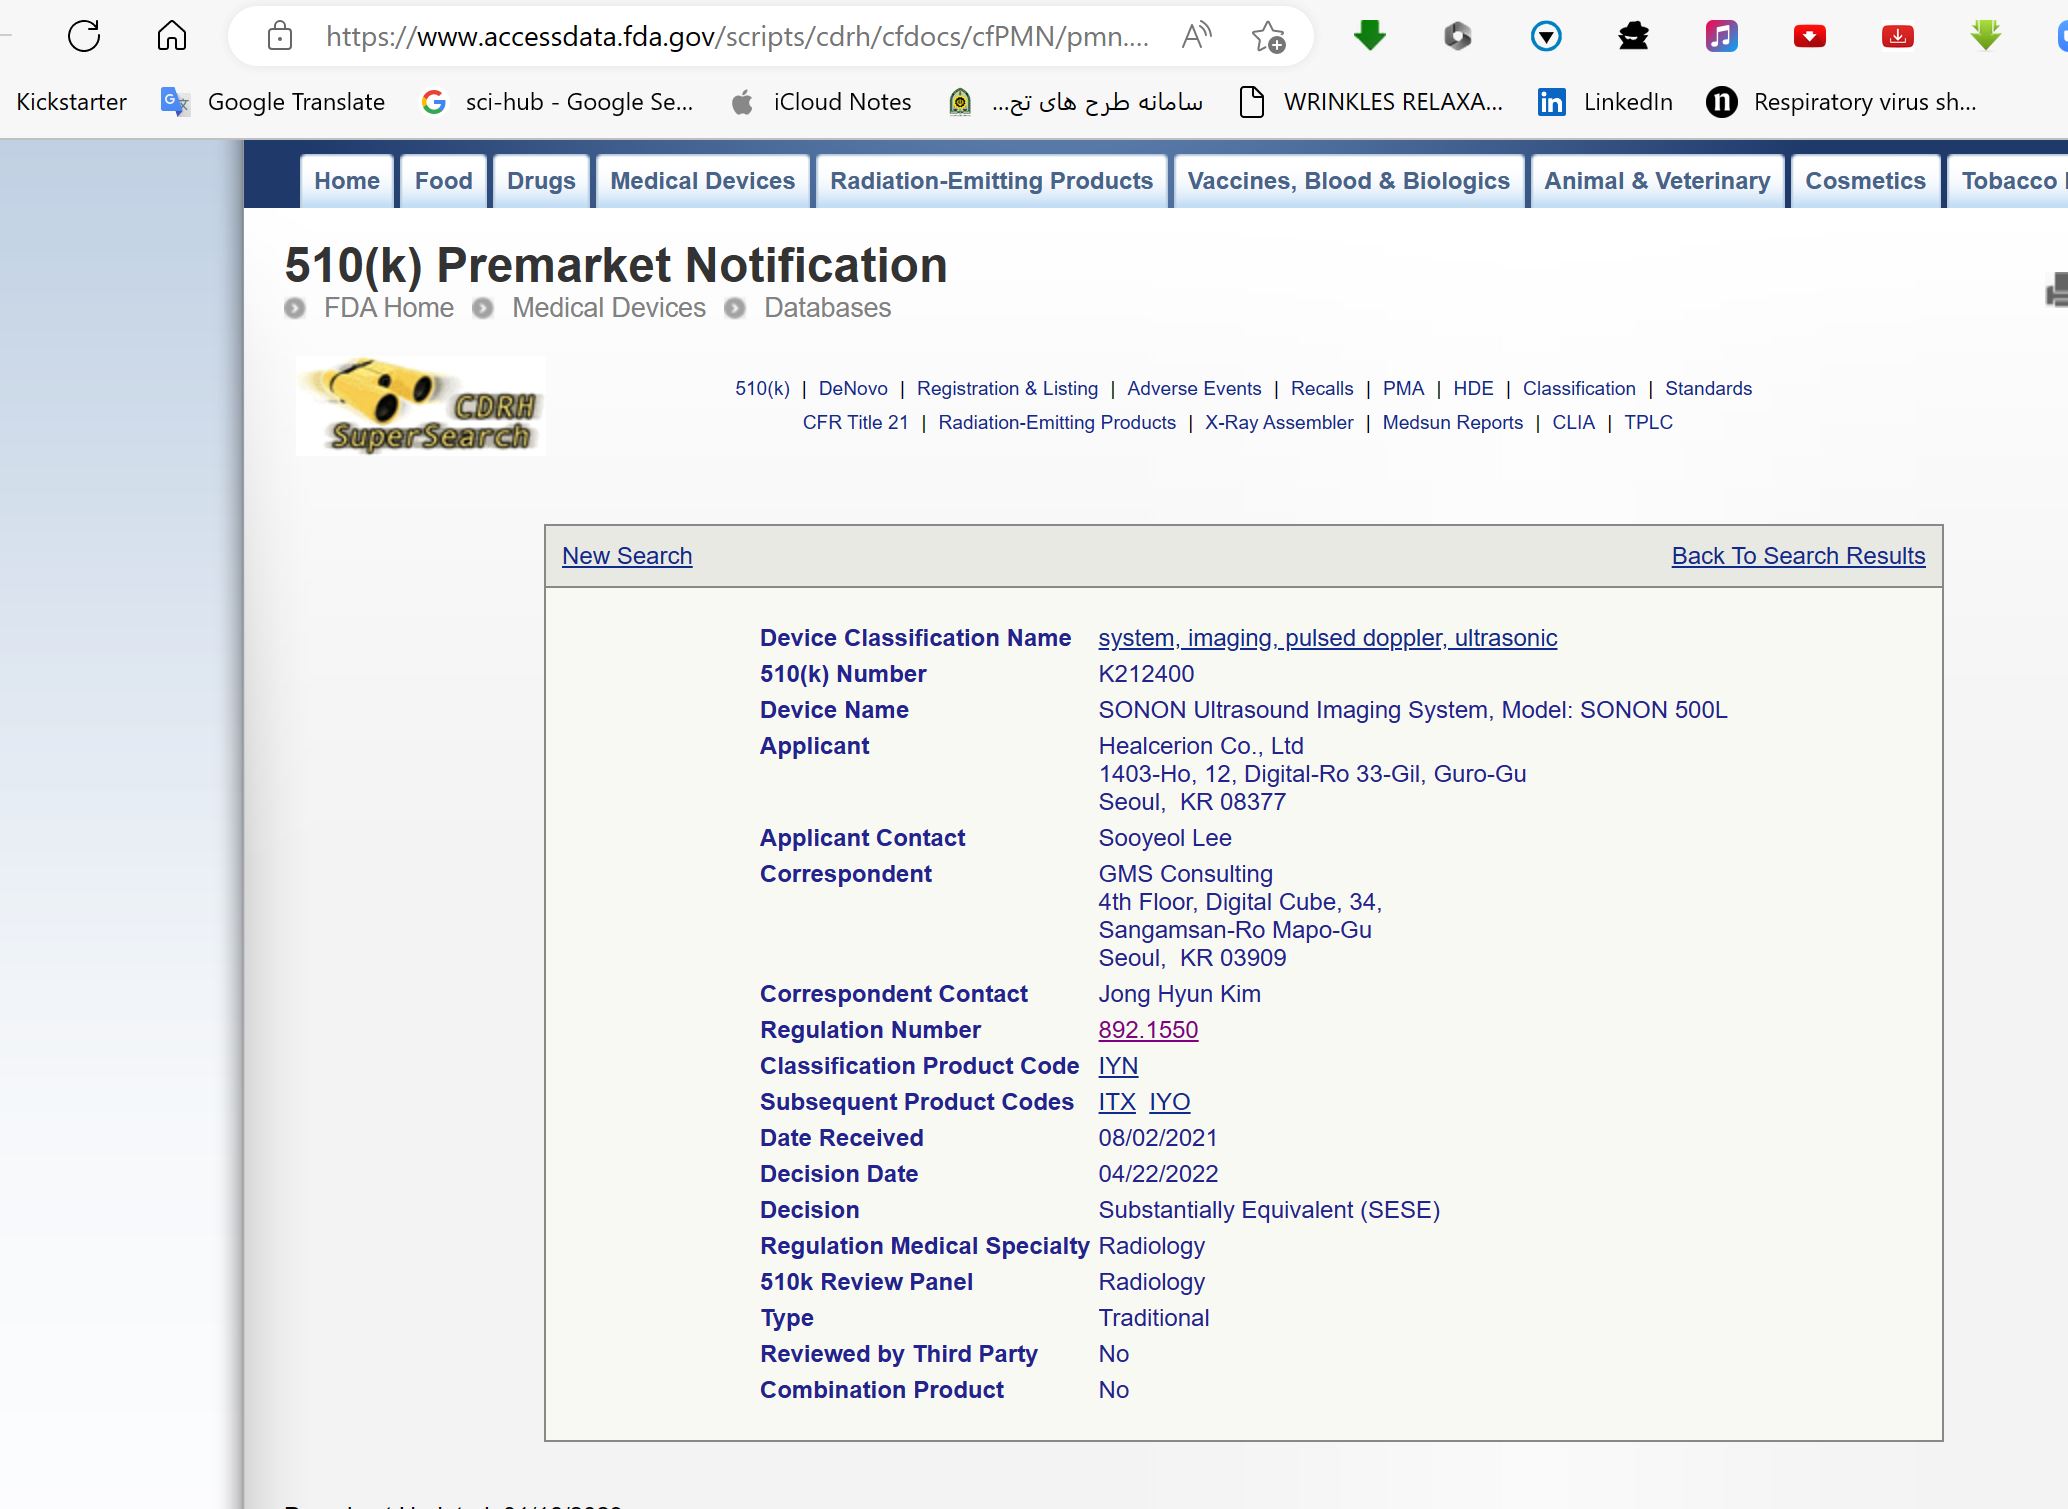The height and width of the screenshot is (1509, 2068).
Task: Go to browser home page icon
Action: pyautogui.click(x=172, y=37)
